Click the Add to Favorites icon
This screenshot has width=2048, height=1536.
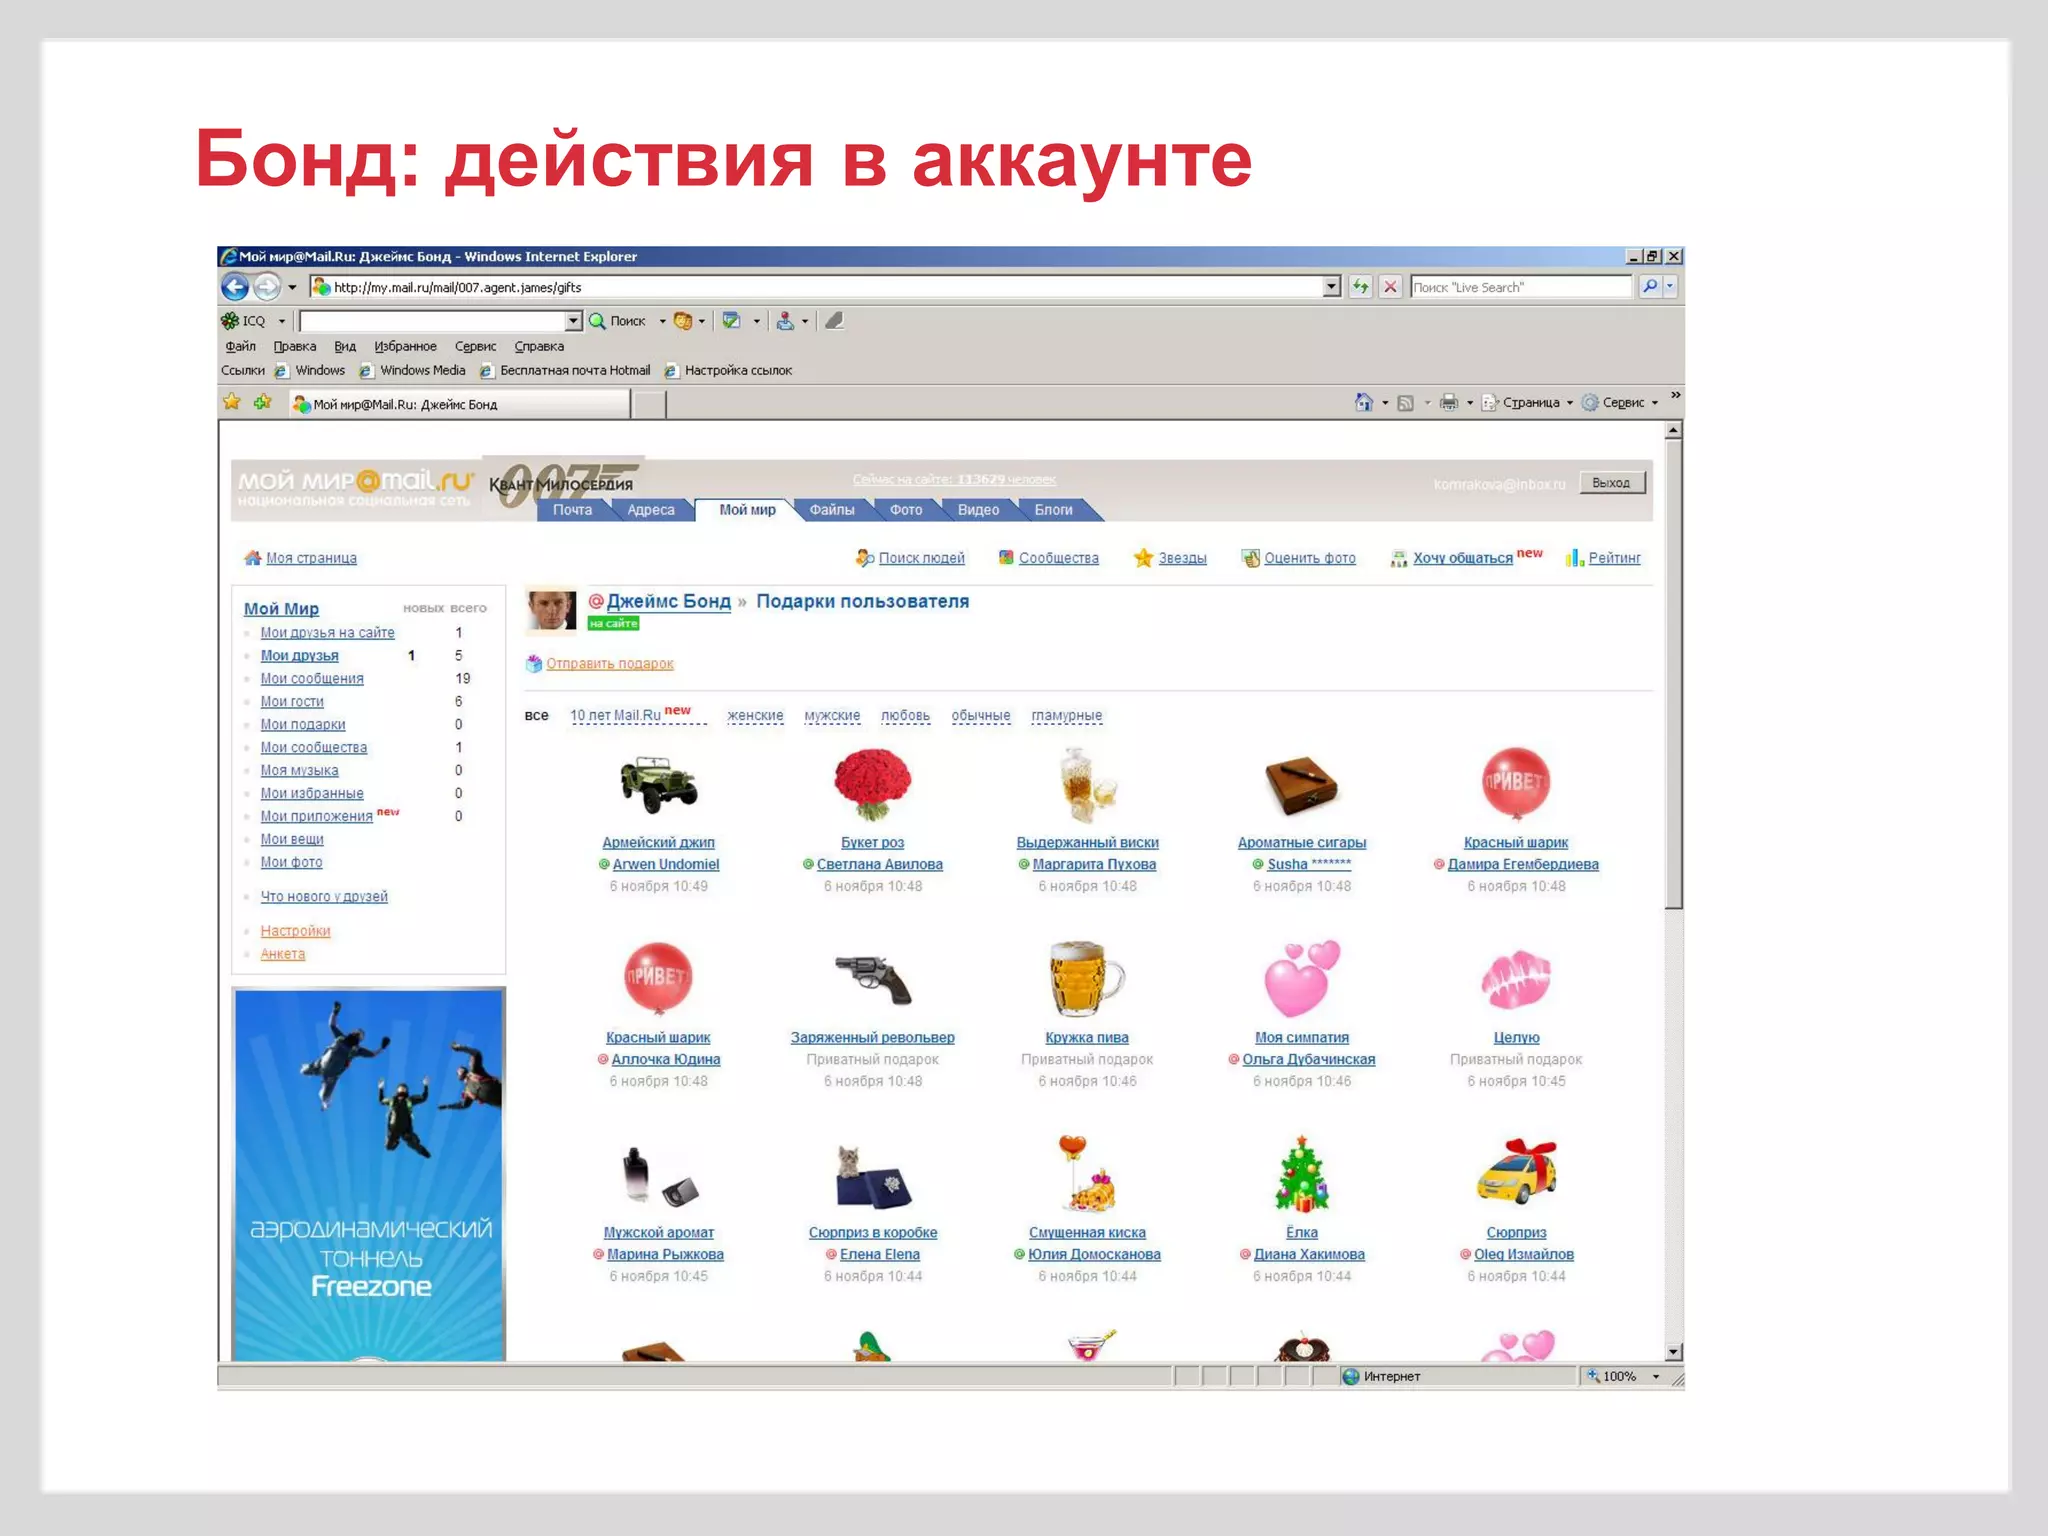[263, 402]
